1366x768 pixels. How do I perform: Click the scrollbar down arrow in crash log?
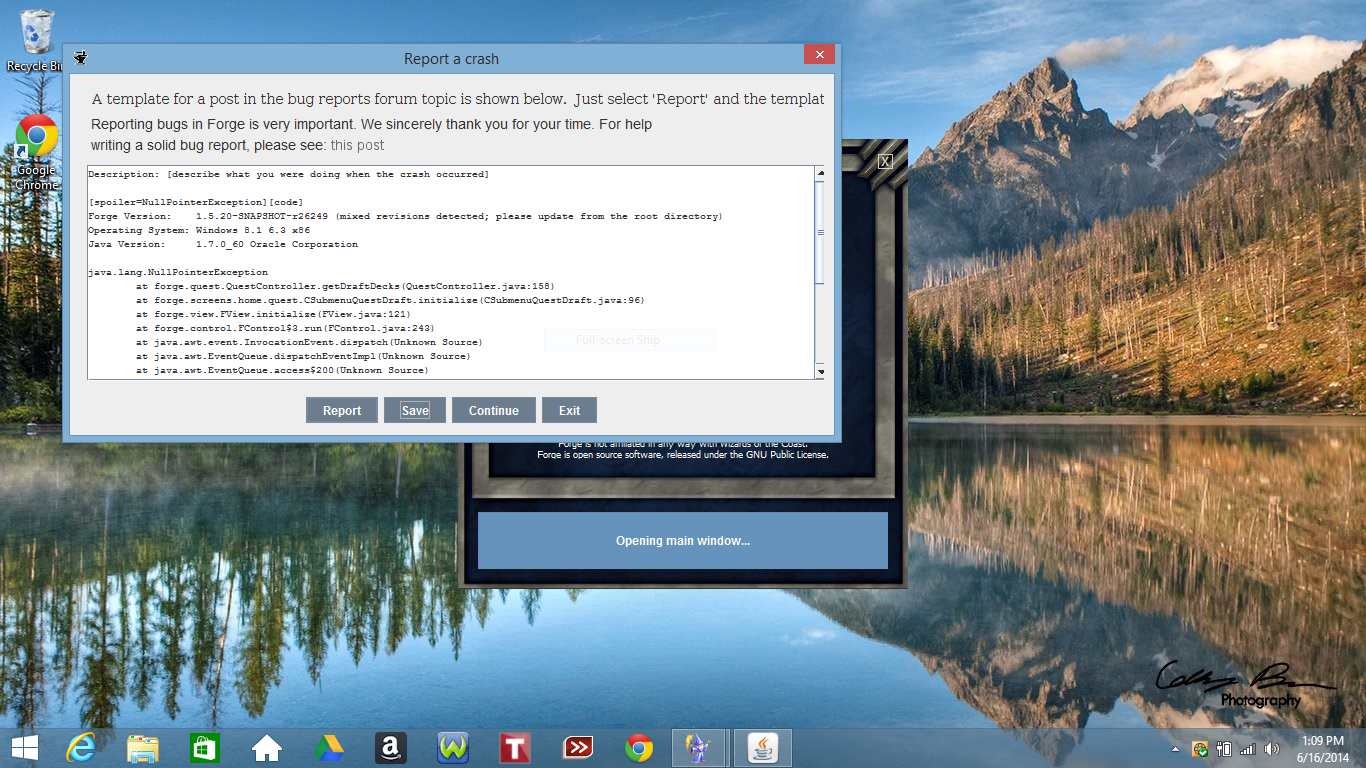(x=820, y=372)
